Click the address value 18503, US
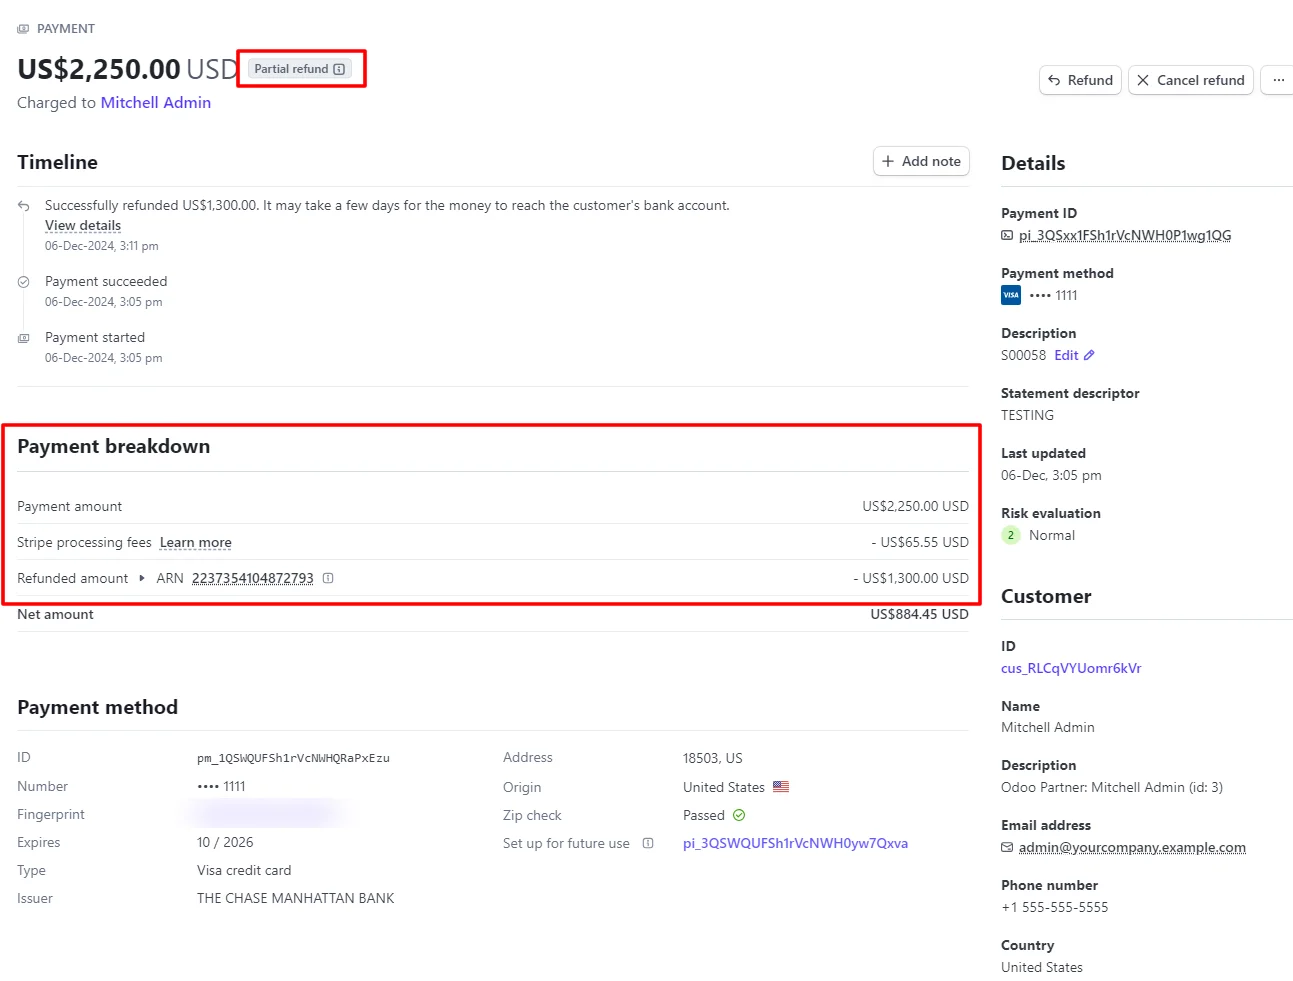The image size is (1293, 981). click(x=713, y=758)
